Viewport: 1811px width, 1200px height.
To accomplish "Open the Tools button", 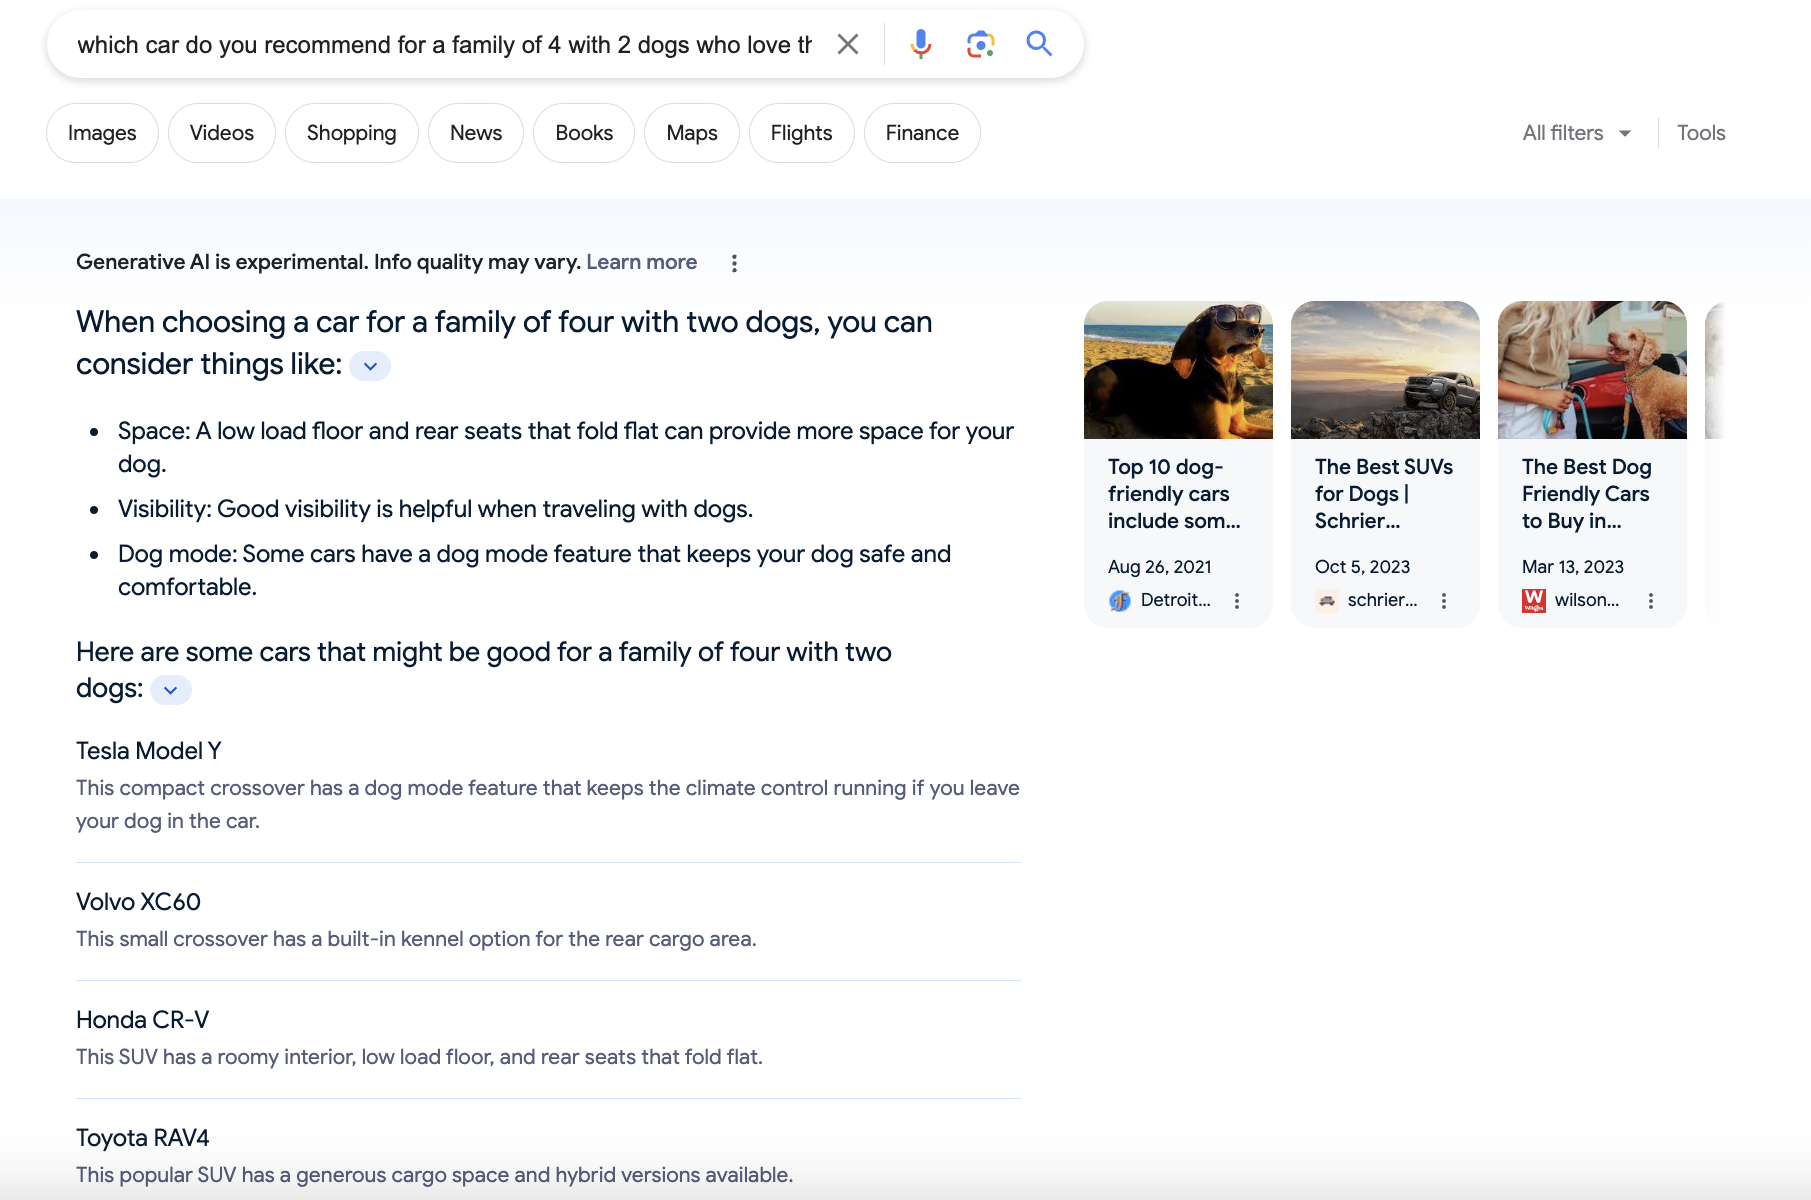I will (x=1701, y=133).
